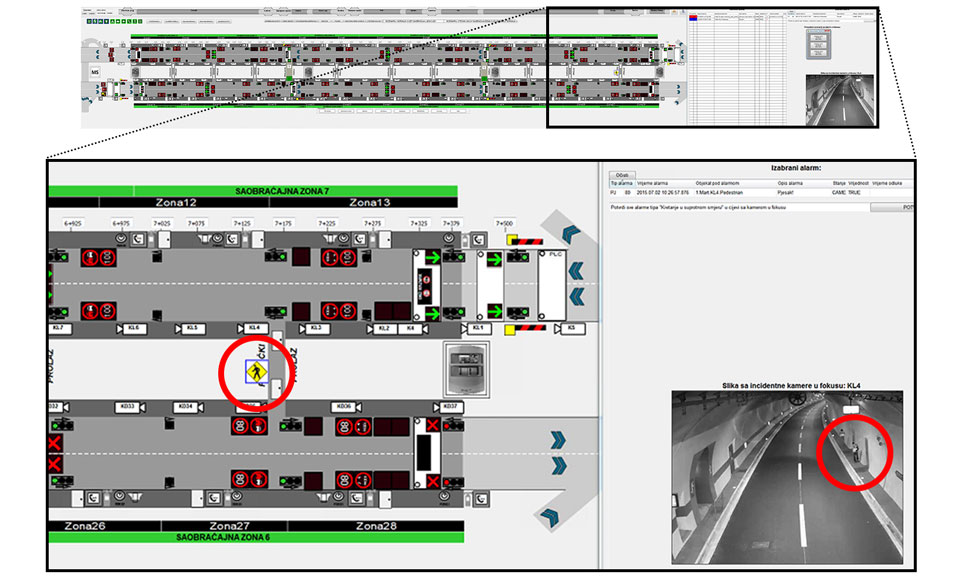Select camera KD36 in the lower tube
Screen dimensions: 960x578
(x=345, y=407)
